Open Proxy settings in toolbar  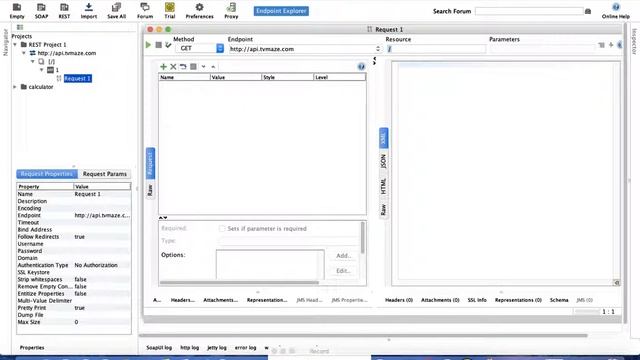click(231, 11)
